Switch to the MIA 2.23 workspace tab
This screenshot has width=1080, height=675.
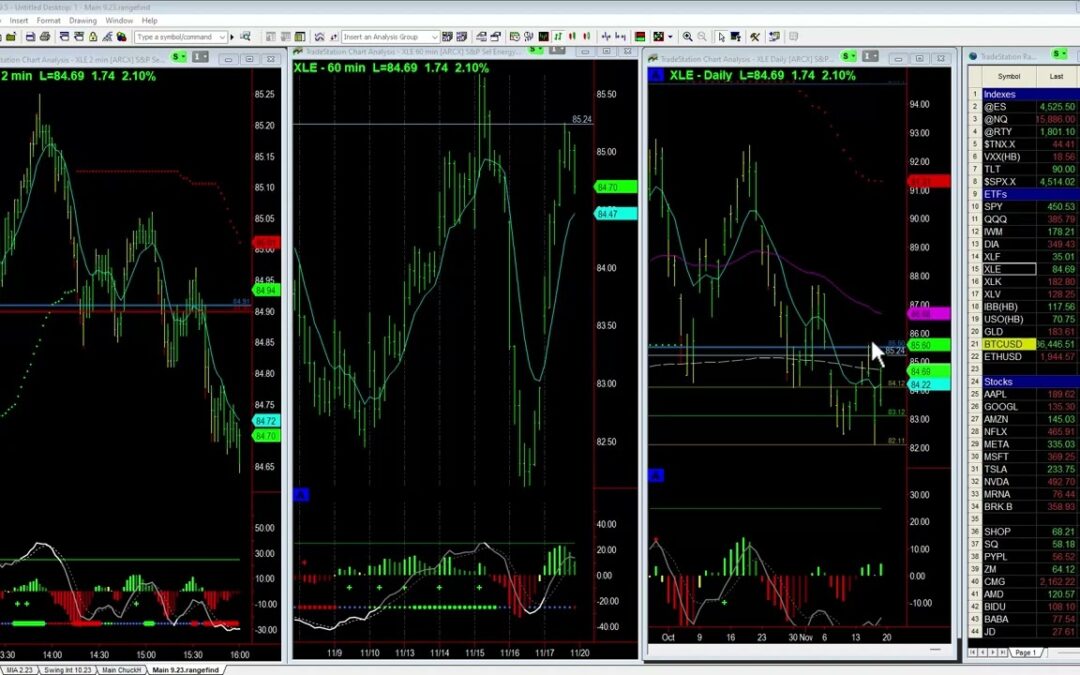(19, 669)
